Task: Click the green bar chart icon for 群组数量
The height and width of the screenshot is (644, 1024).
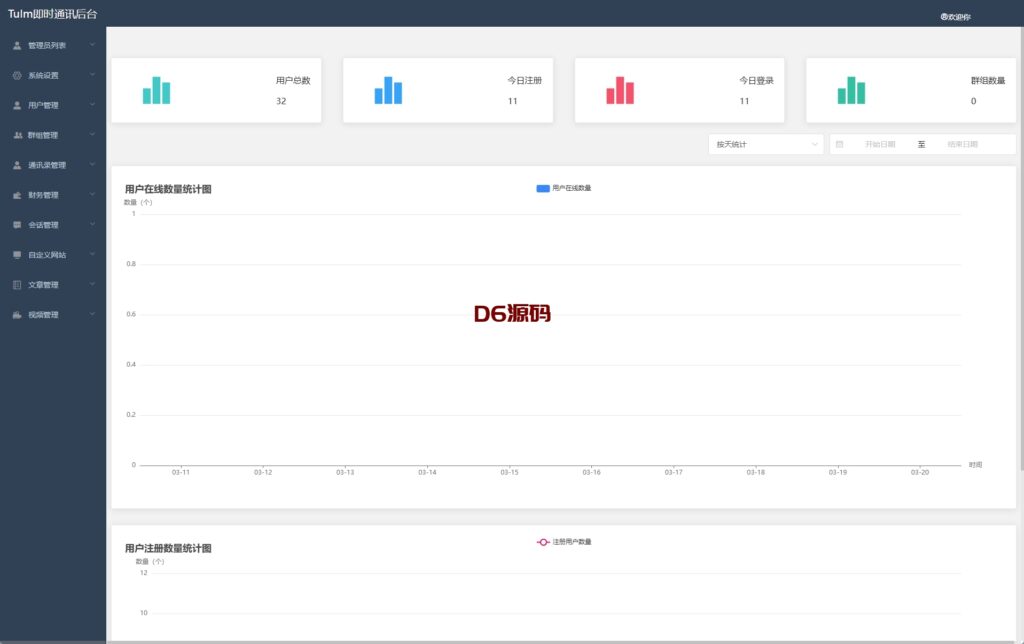Action: (x=852, y=90)
